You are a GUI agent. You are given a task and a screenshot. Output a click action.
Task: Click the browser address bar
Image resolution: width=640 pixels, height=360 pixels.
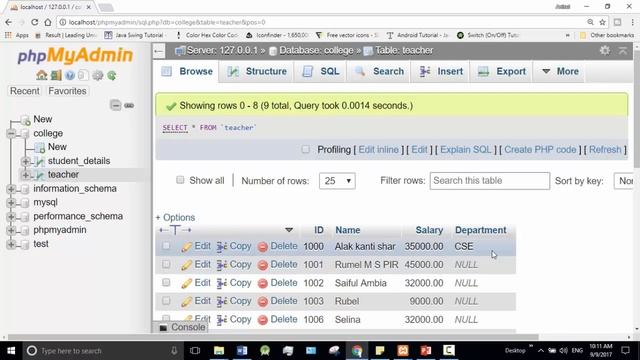click(322, 22)
